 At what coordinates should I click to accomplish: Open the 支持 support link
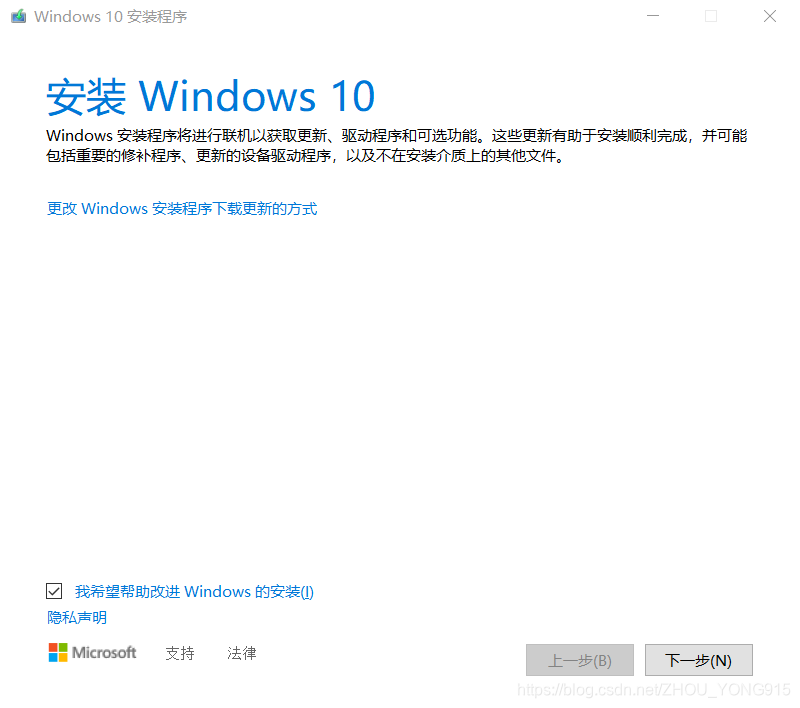pos(180,653)
